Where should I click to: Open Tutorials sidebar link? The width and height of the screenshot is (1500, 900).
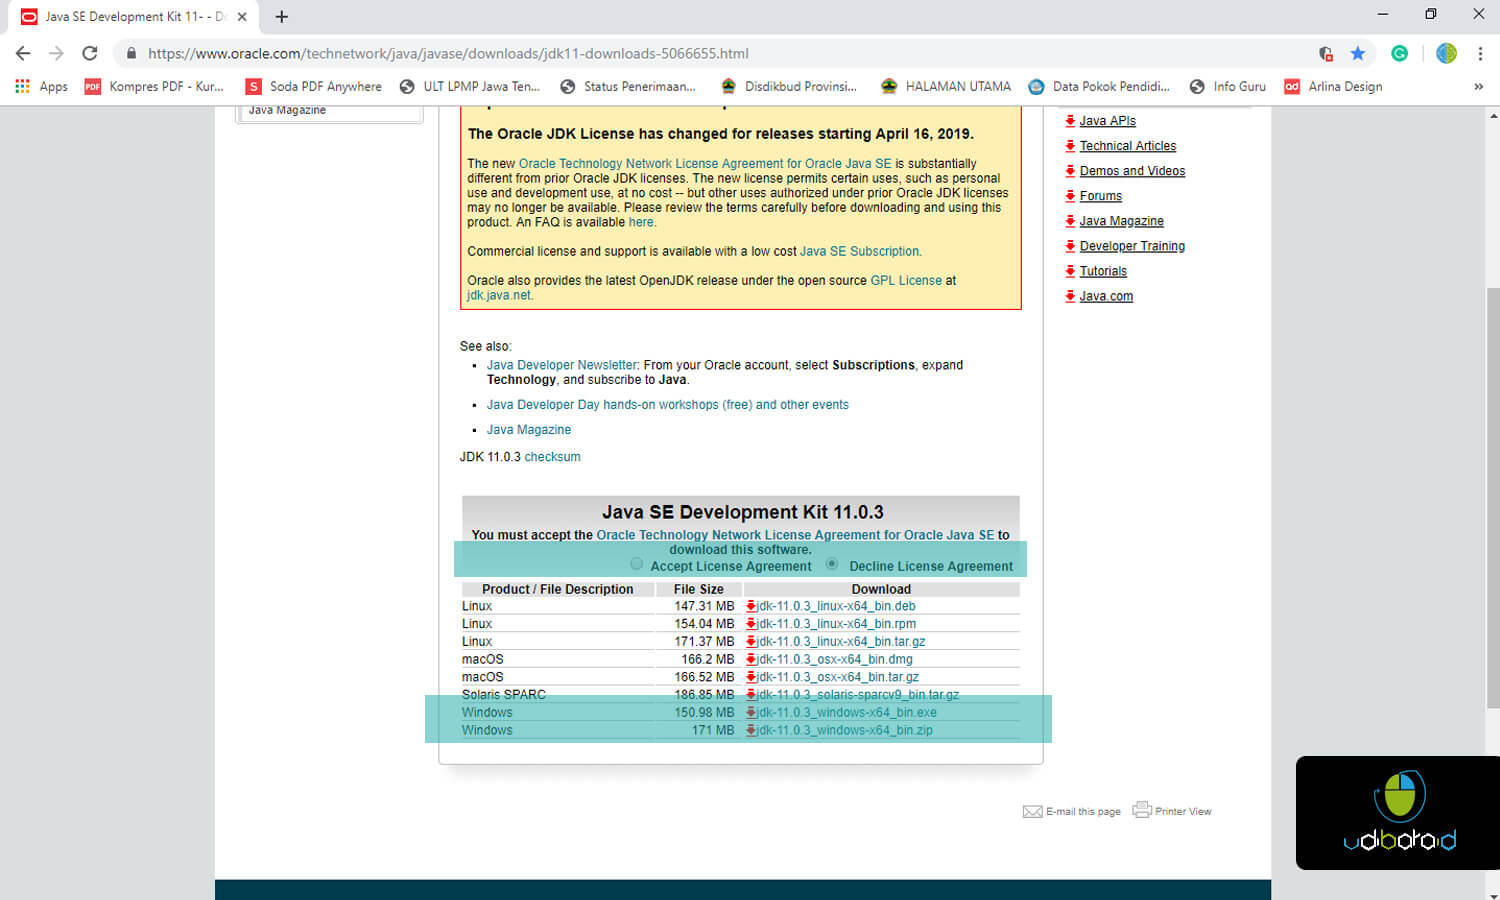tap(1103, 271)
